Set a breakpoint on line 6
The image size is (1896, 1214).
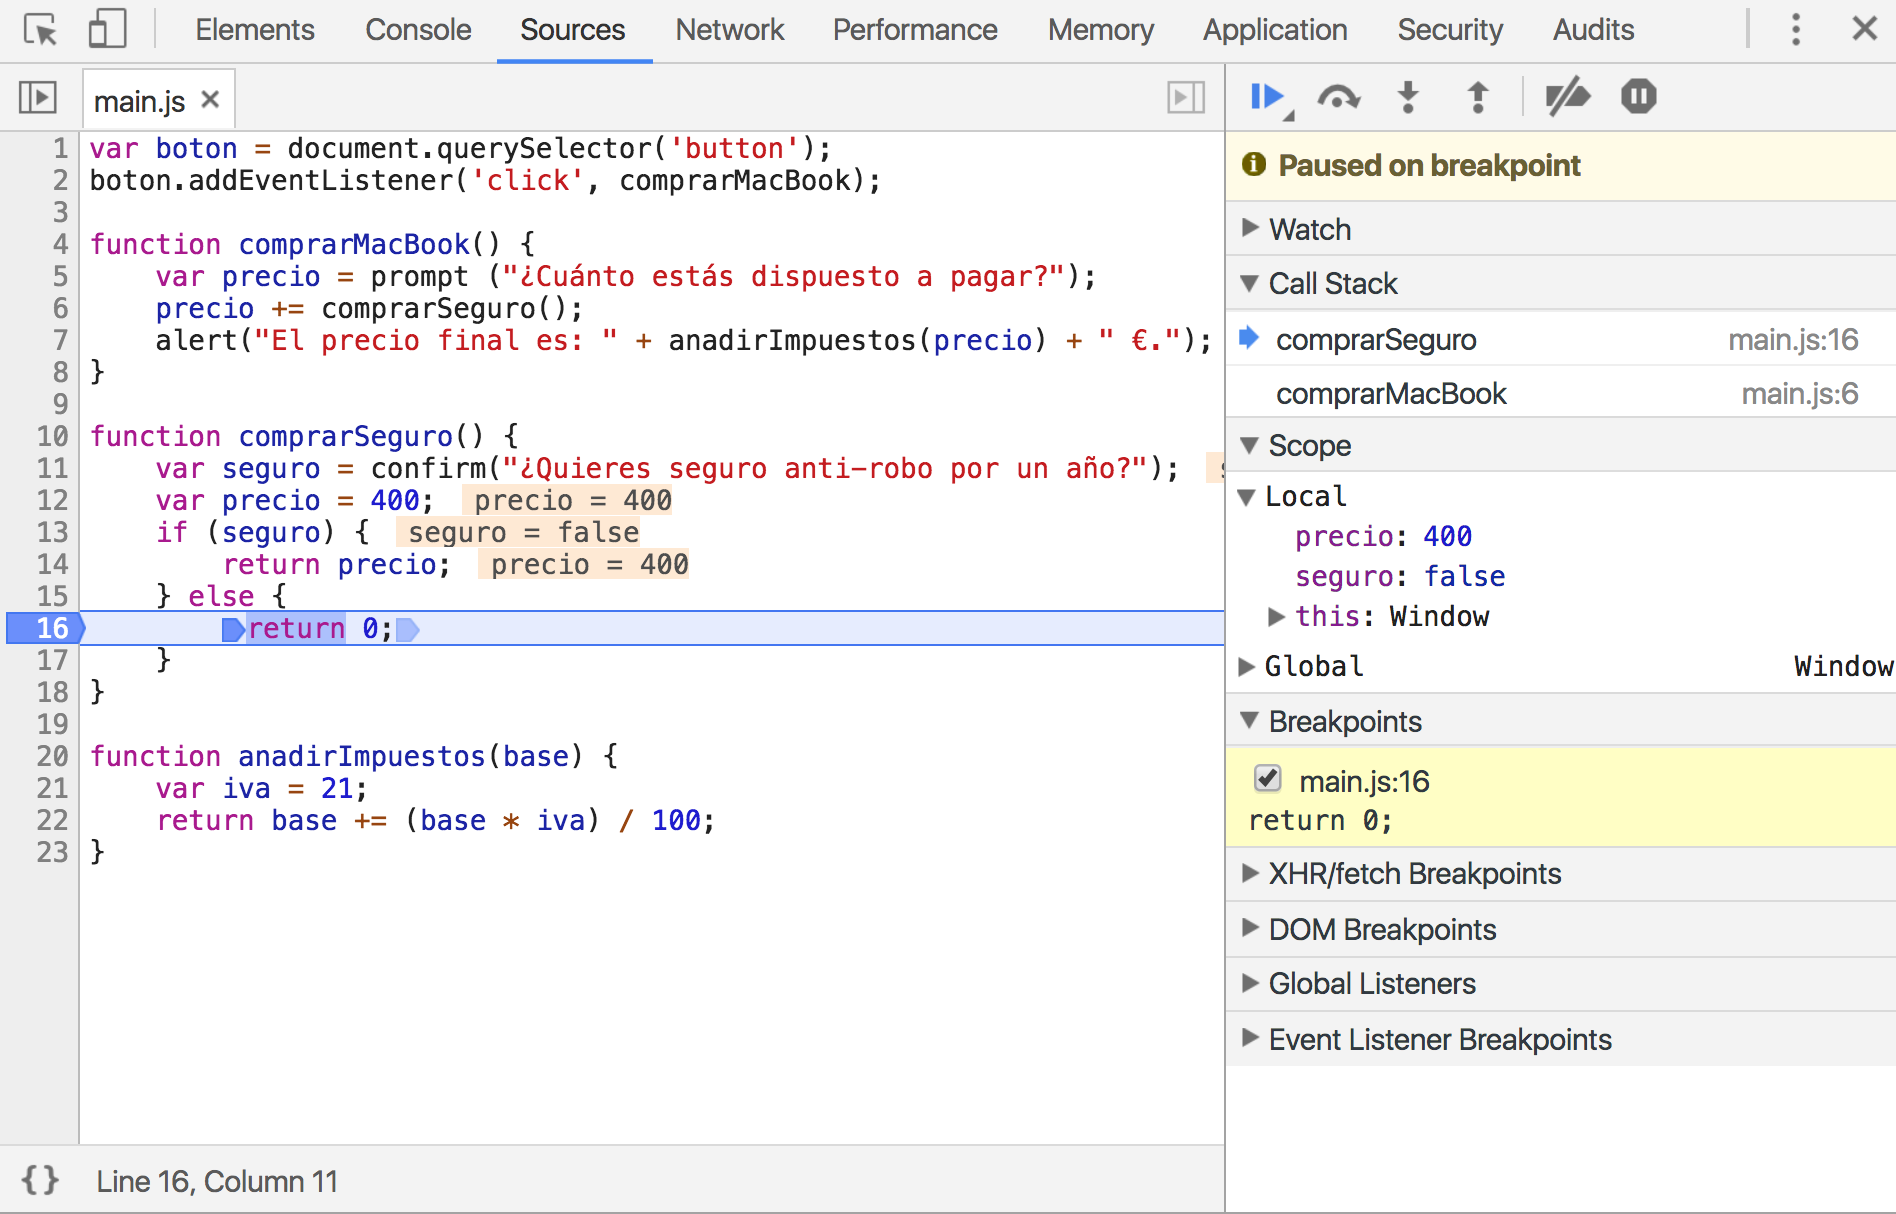(60, 308)
